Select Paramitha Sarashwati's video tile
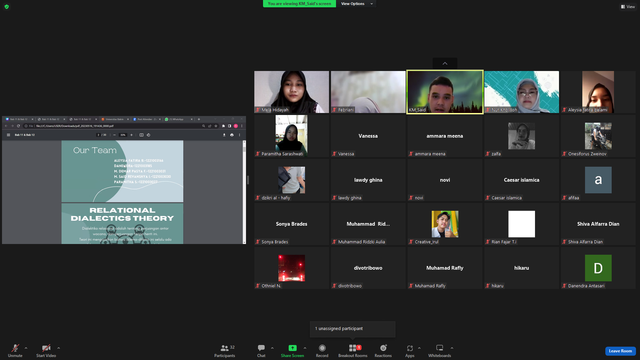640x360 pixels. click(x=291, y=136)
